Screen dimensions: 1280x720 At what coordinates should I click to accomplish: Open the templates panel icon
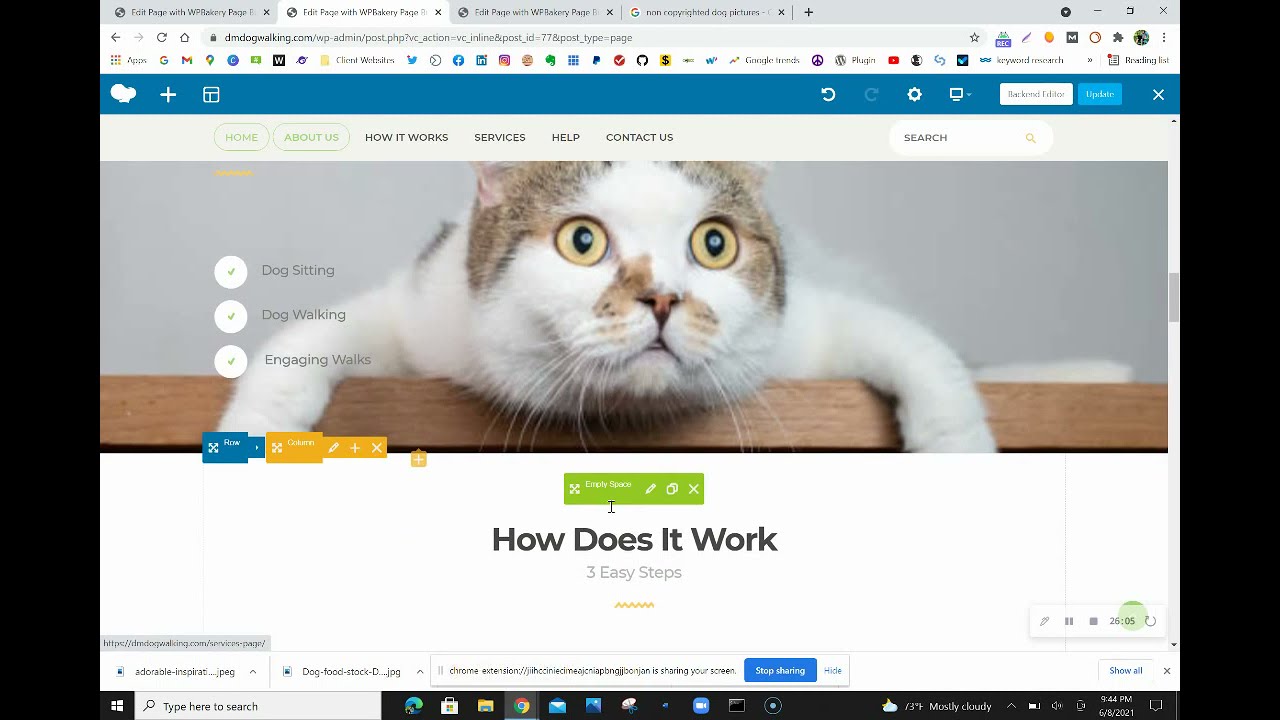[x=211, y=94]
